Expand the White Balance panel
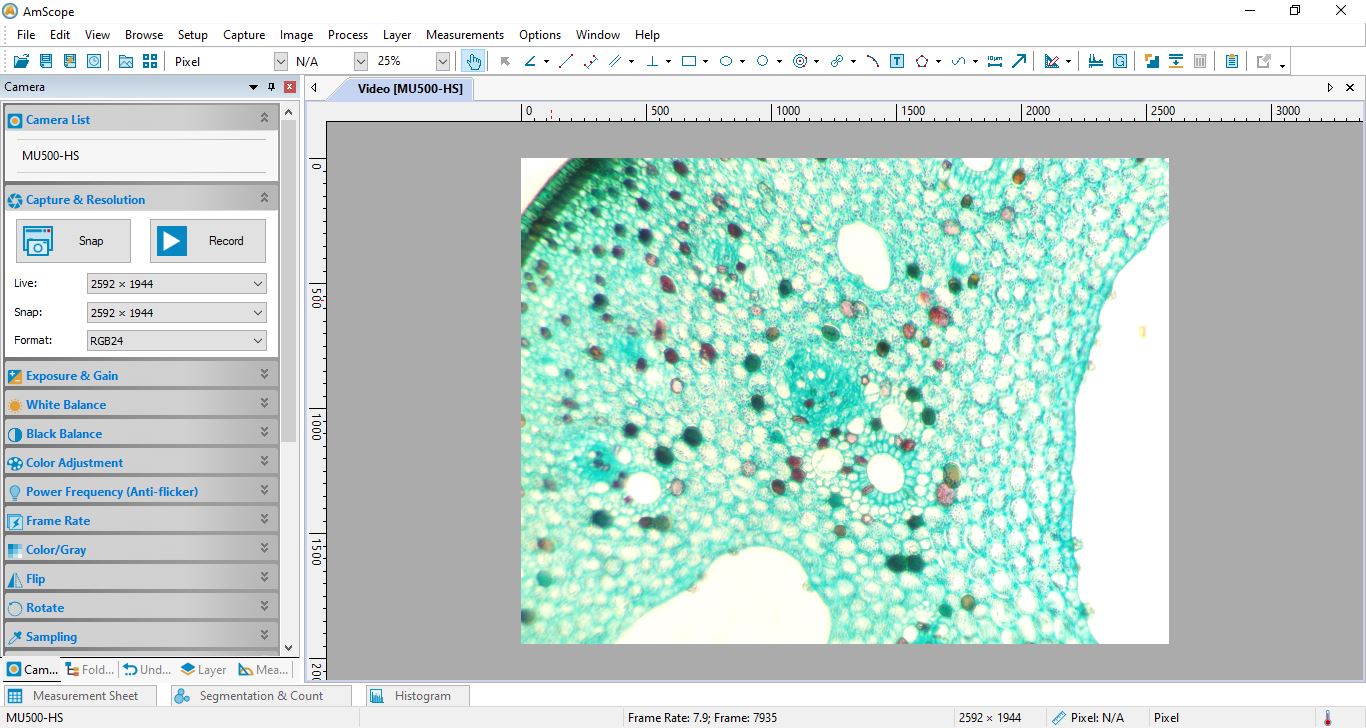The width and height of the screenshot is (1366, 728). pos(265,404)
